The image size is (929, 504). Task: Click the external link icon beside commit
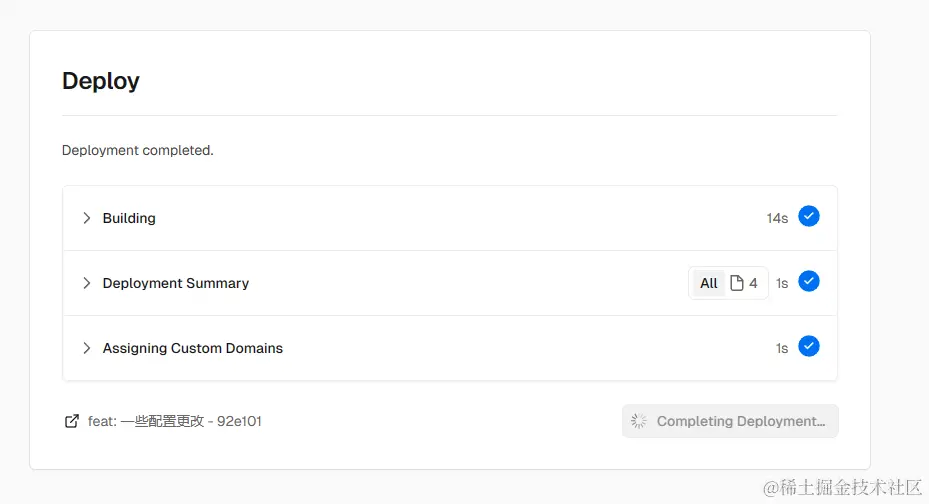coord(72,421)
